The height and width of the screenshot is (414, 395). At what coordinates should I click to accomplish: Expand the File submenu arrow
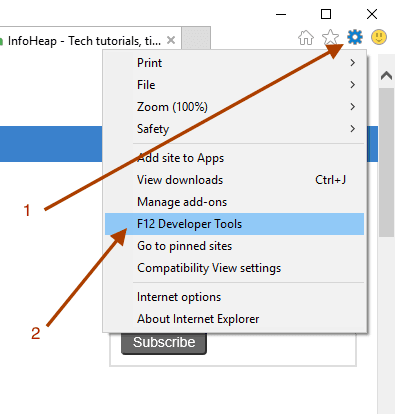click(352, 85)
